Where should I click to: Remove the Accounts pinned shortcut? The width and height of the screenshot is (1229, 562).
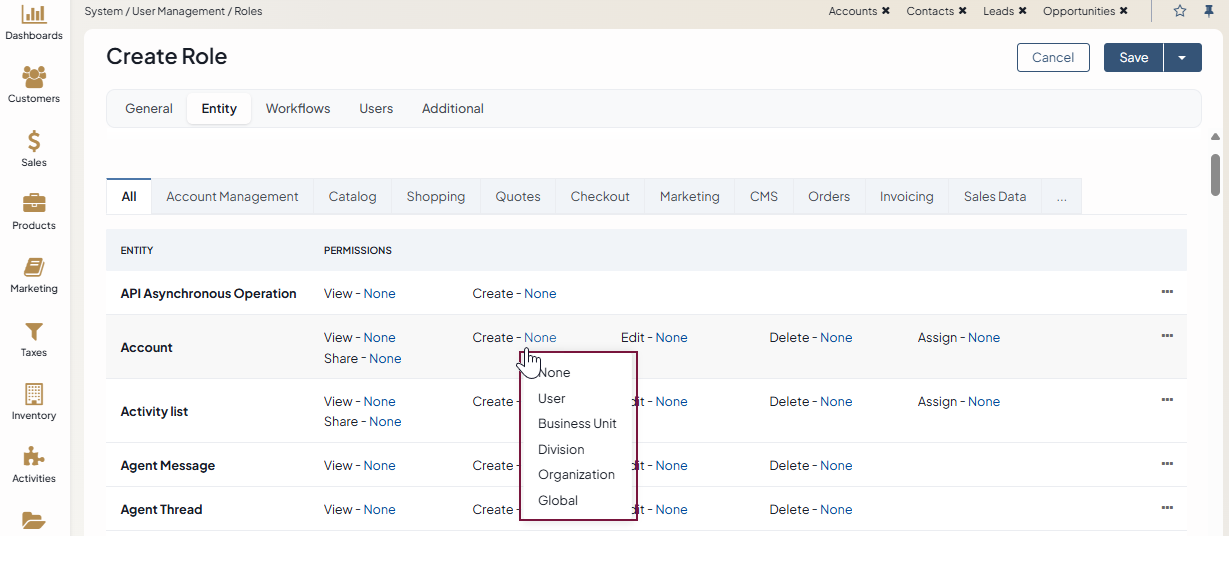(886, 11)
